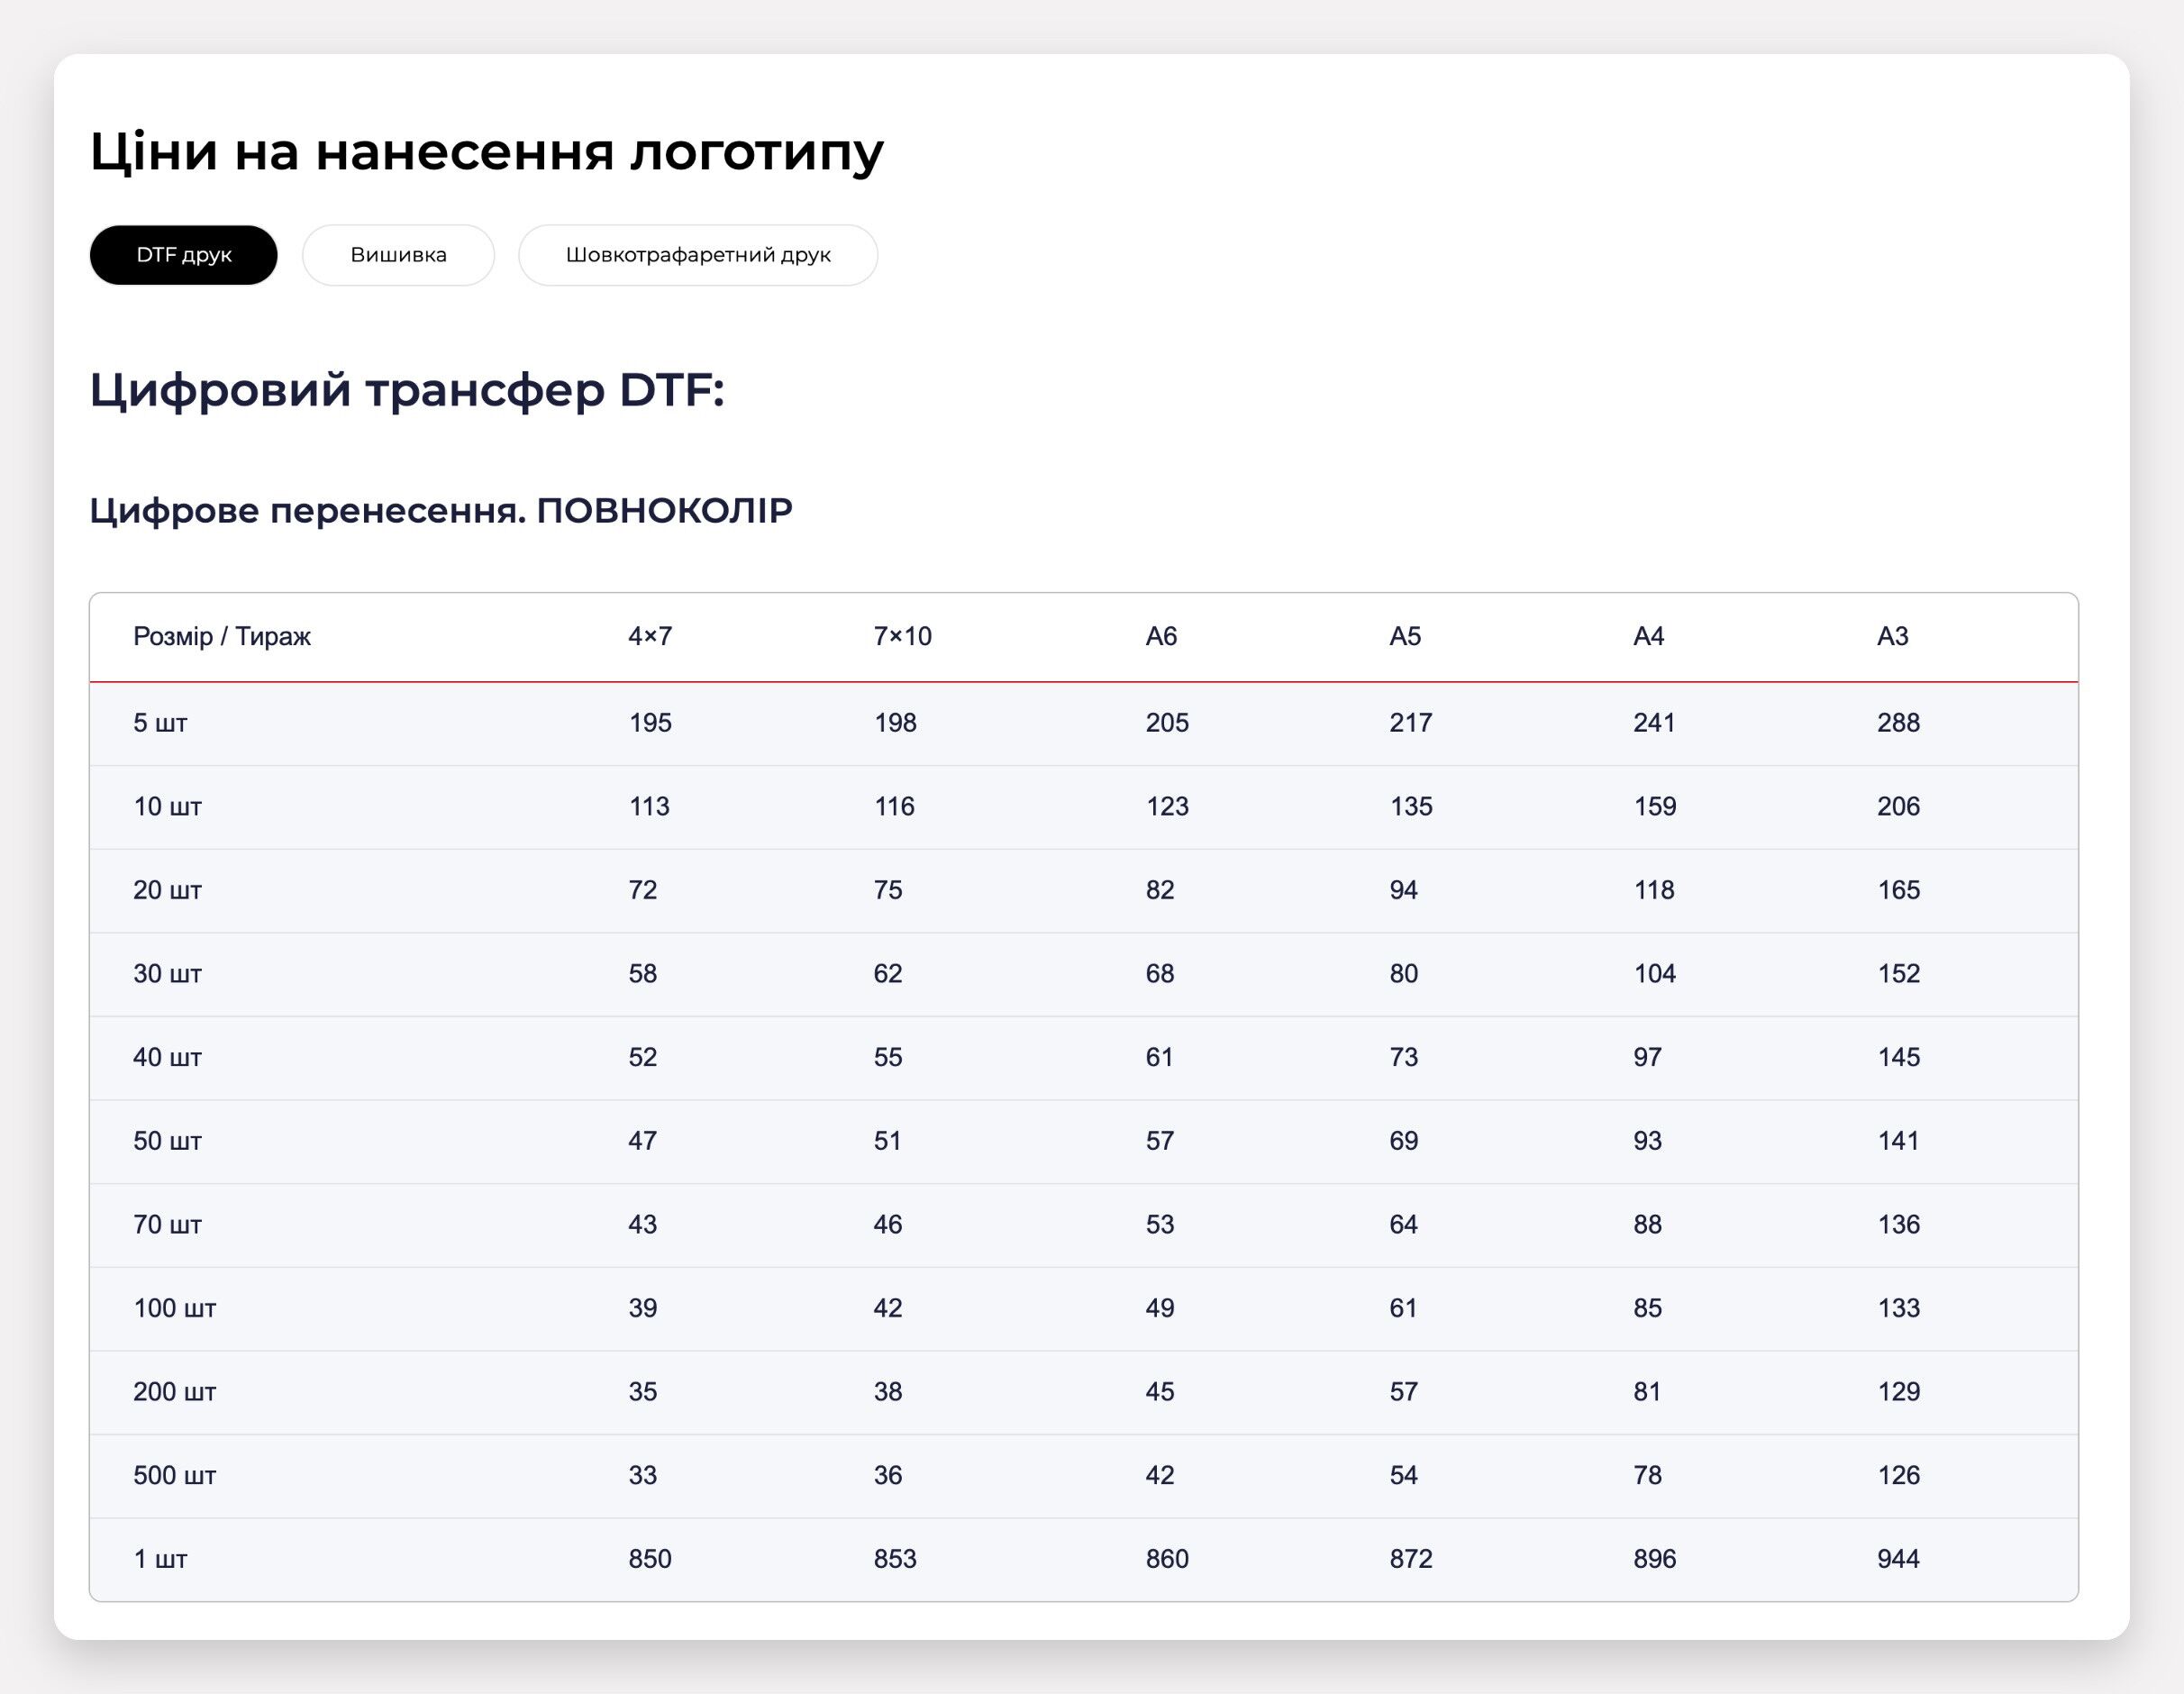Click price 39 in the 100 шт row
This screenshot has width=2184, height=1694.
(643, 1308)
